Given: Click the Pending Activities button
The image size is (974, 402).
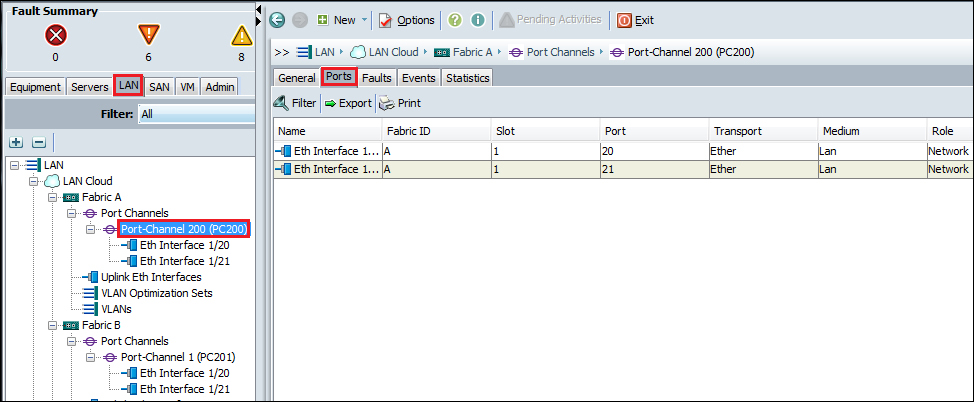Looking at the screenshot, I should click(x=551, y=20).
